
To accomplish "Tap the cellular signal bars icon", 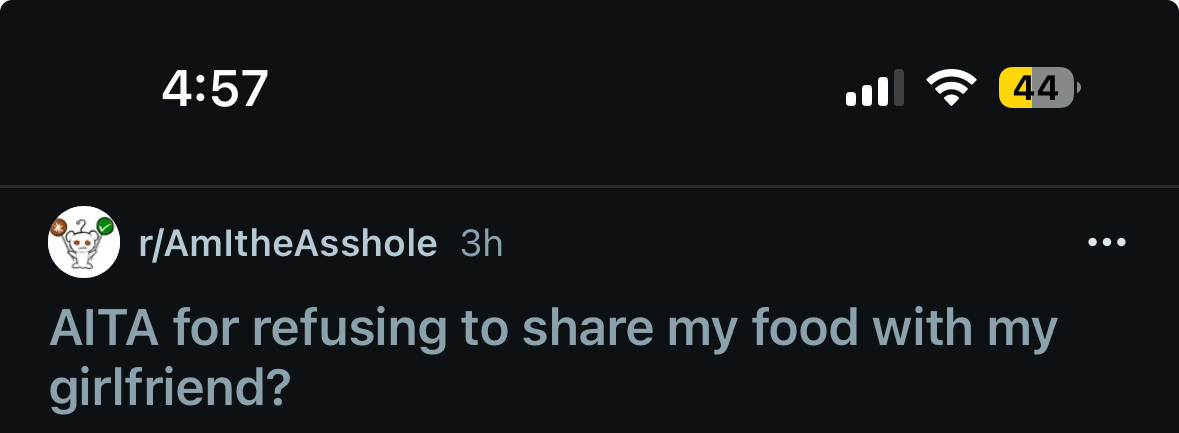I will (875, 88).
